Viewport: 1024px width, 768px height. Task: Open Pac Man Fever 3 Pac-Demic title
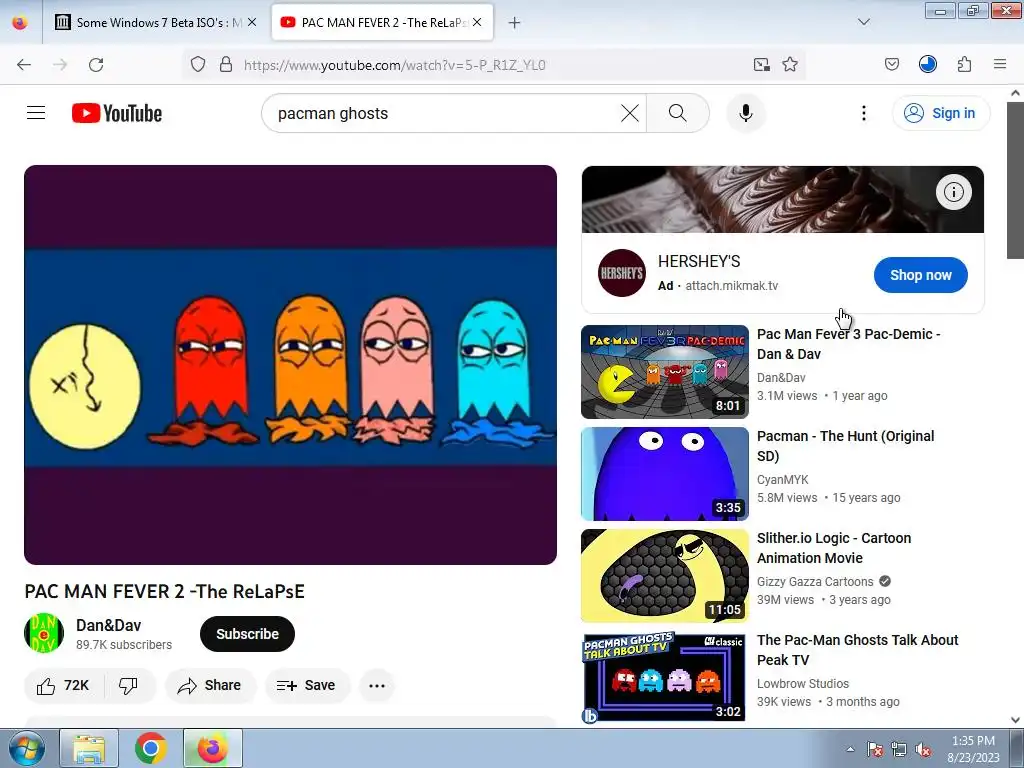(848, 344)
